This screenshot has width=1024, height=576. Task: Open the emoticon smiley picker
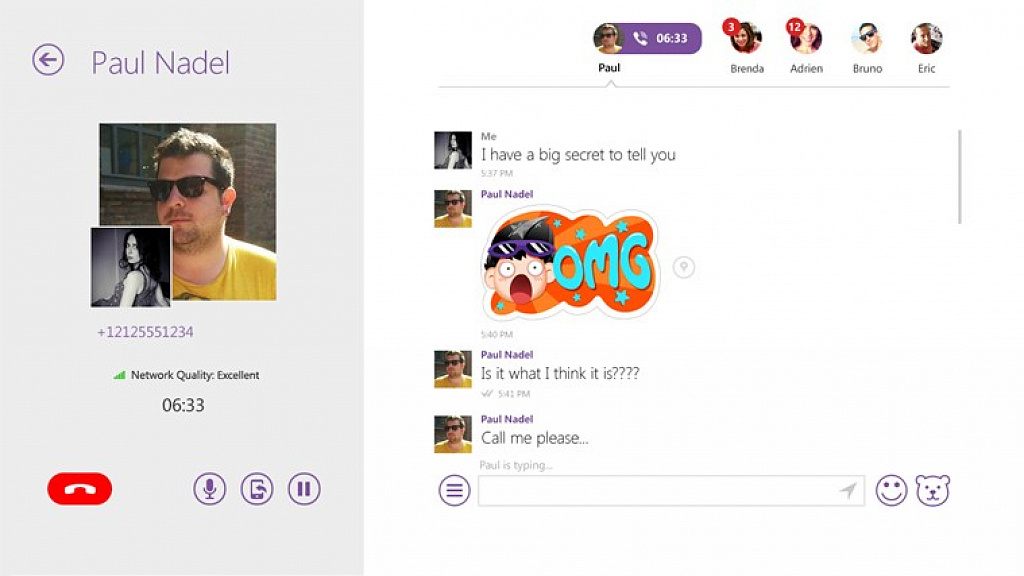point(891,490)
